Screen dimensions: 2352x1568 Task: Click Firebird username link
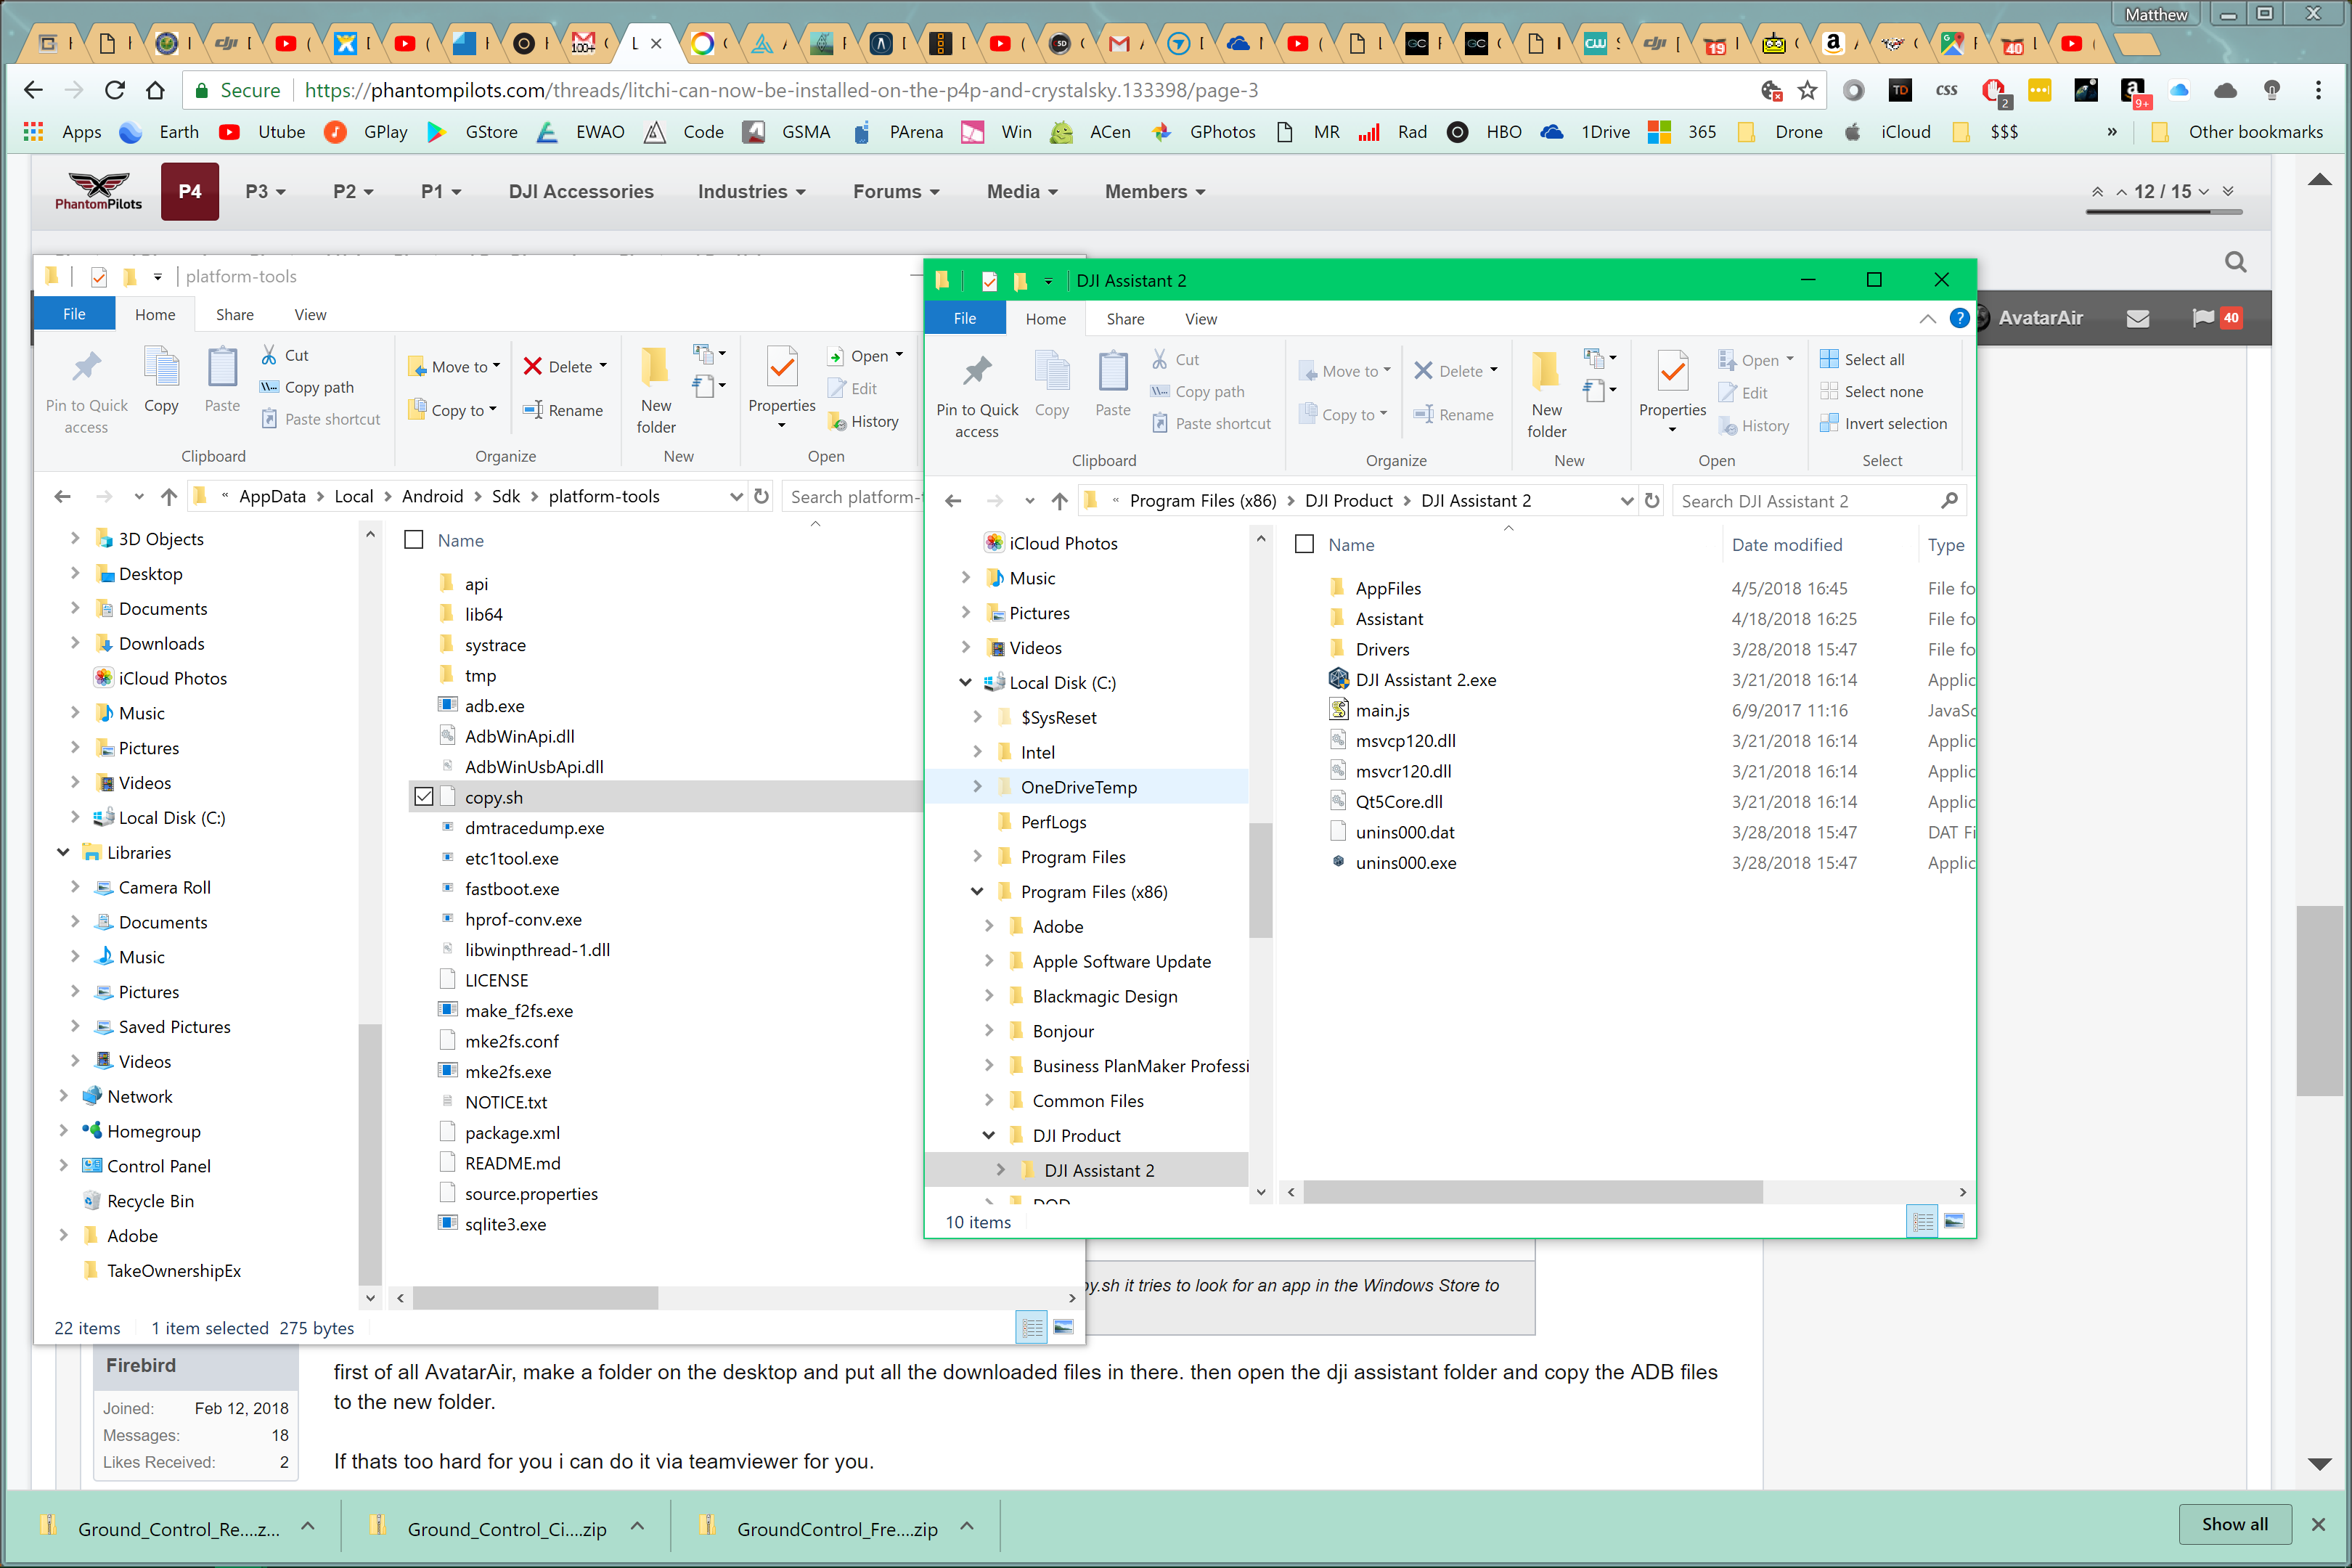point(141,1365)
